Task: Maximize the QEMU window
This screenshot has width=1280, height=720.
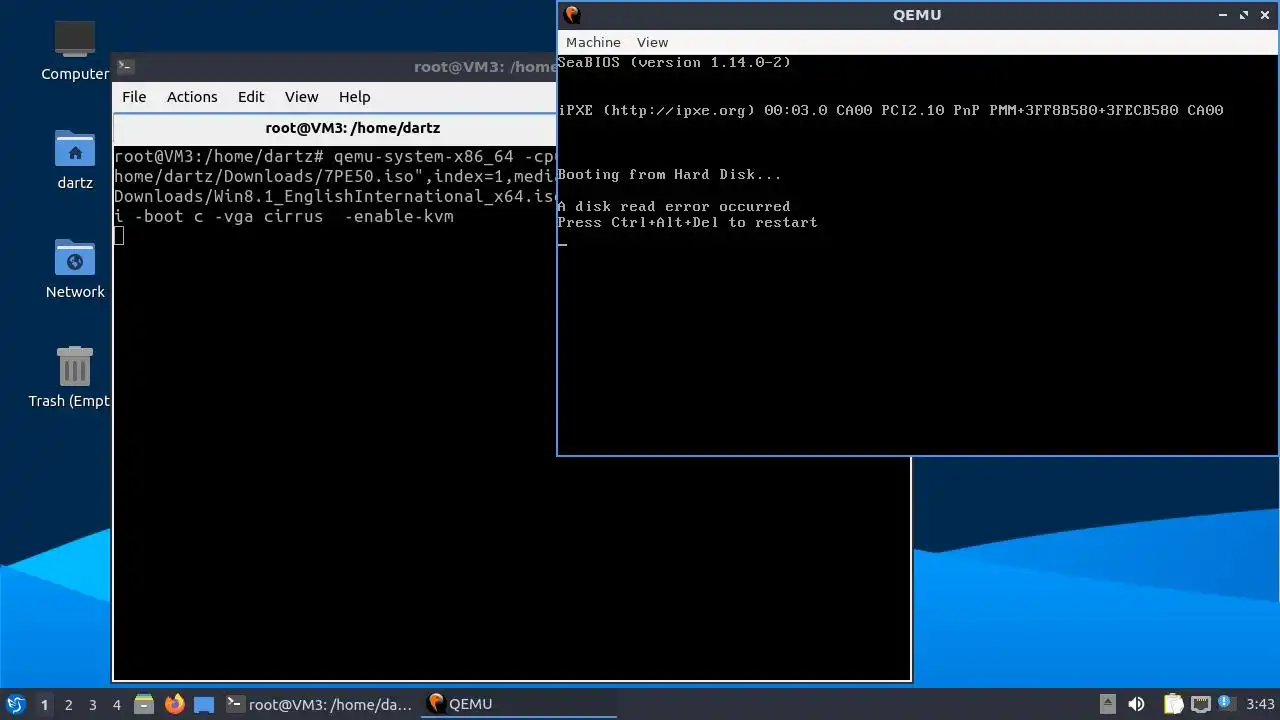Action: (1244, 15)
